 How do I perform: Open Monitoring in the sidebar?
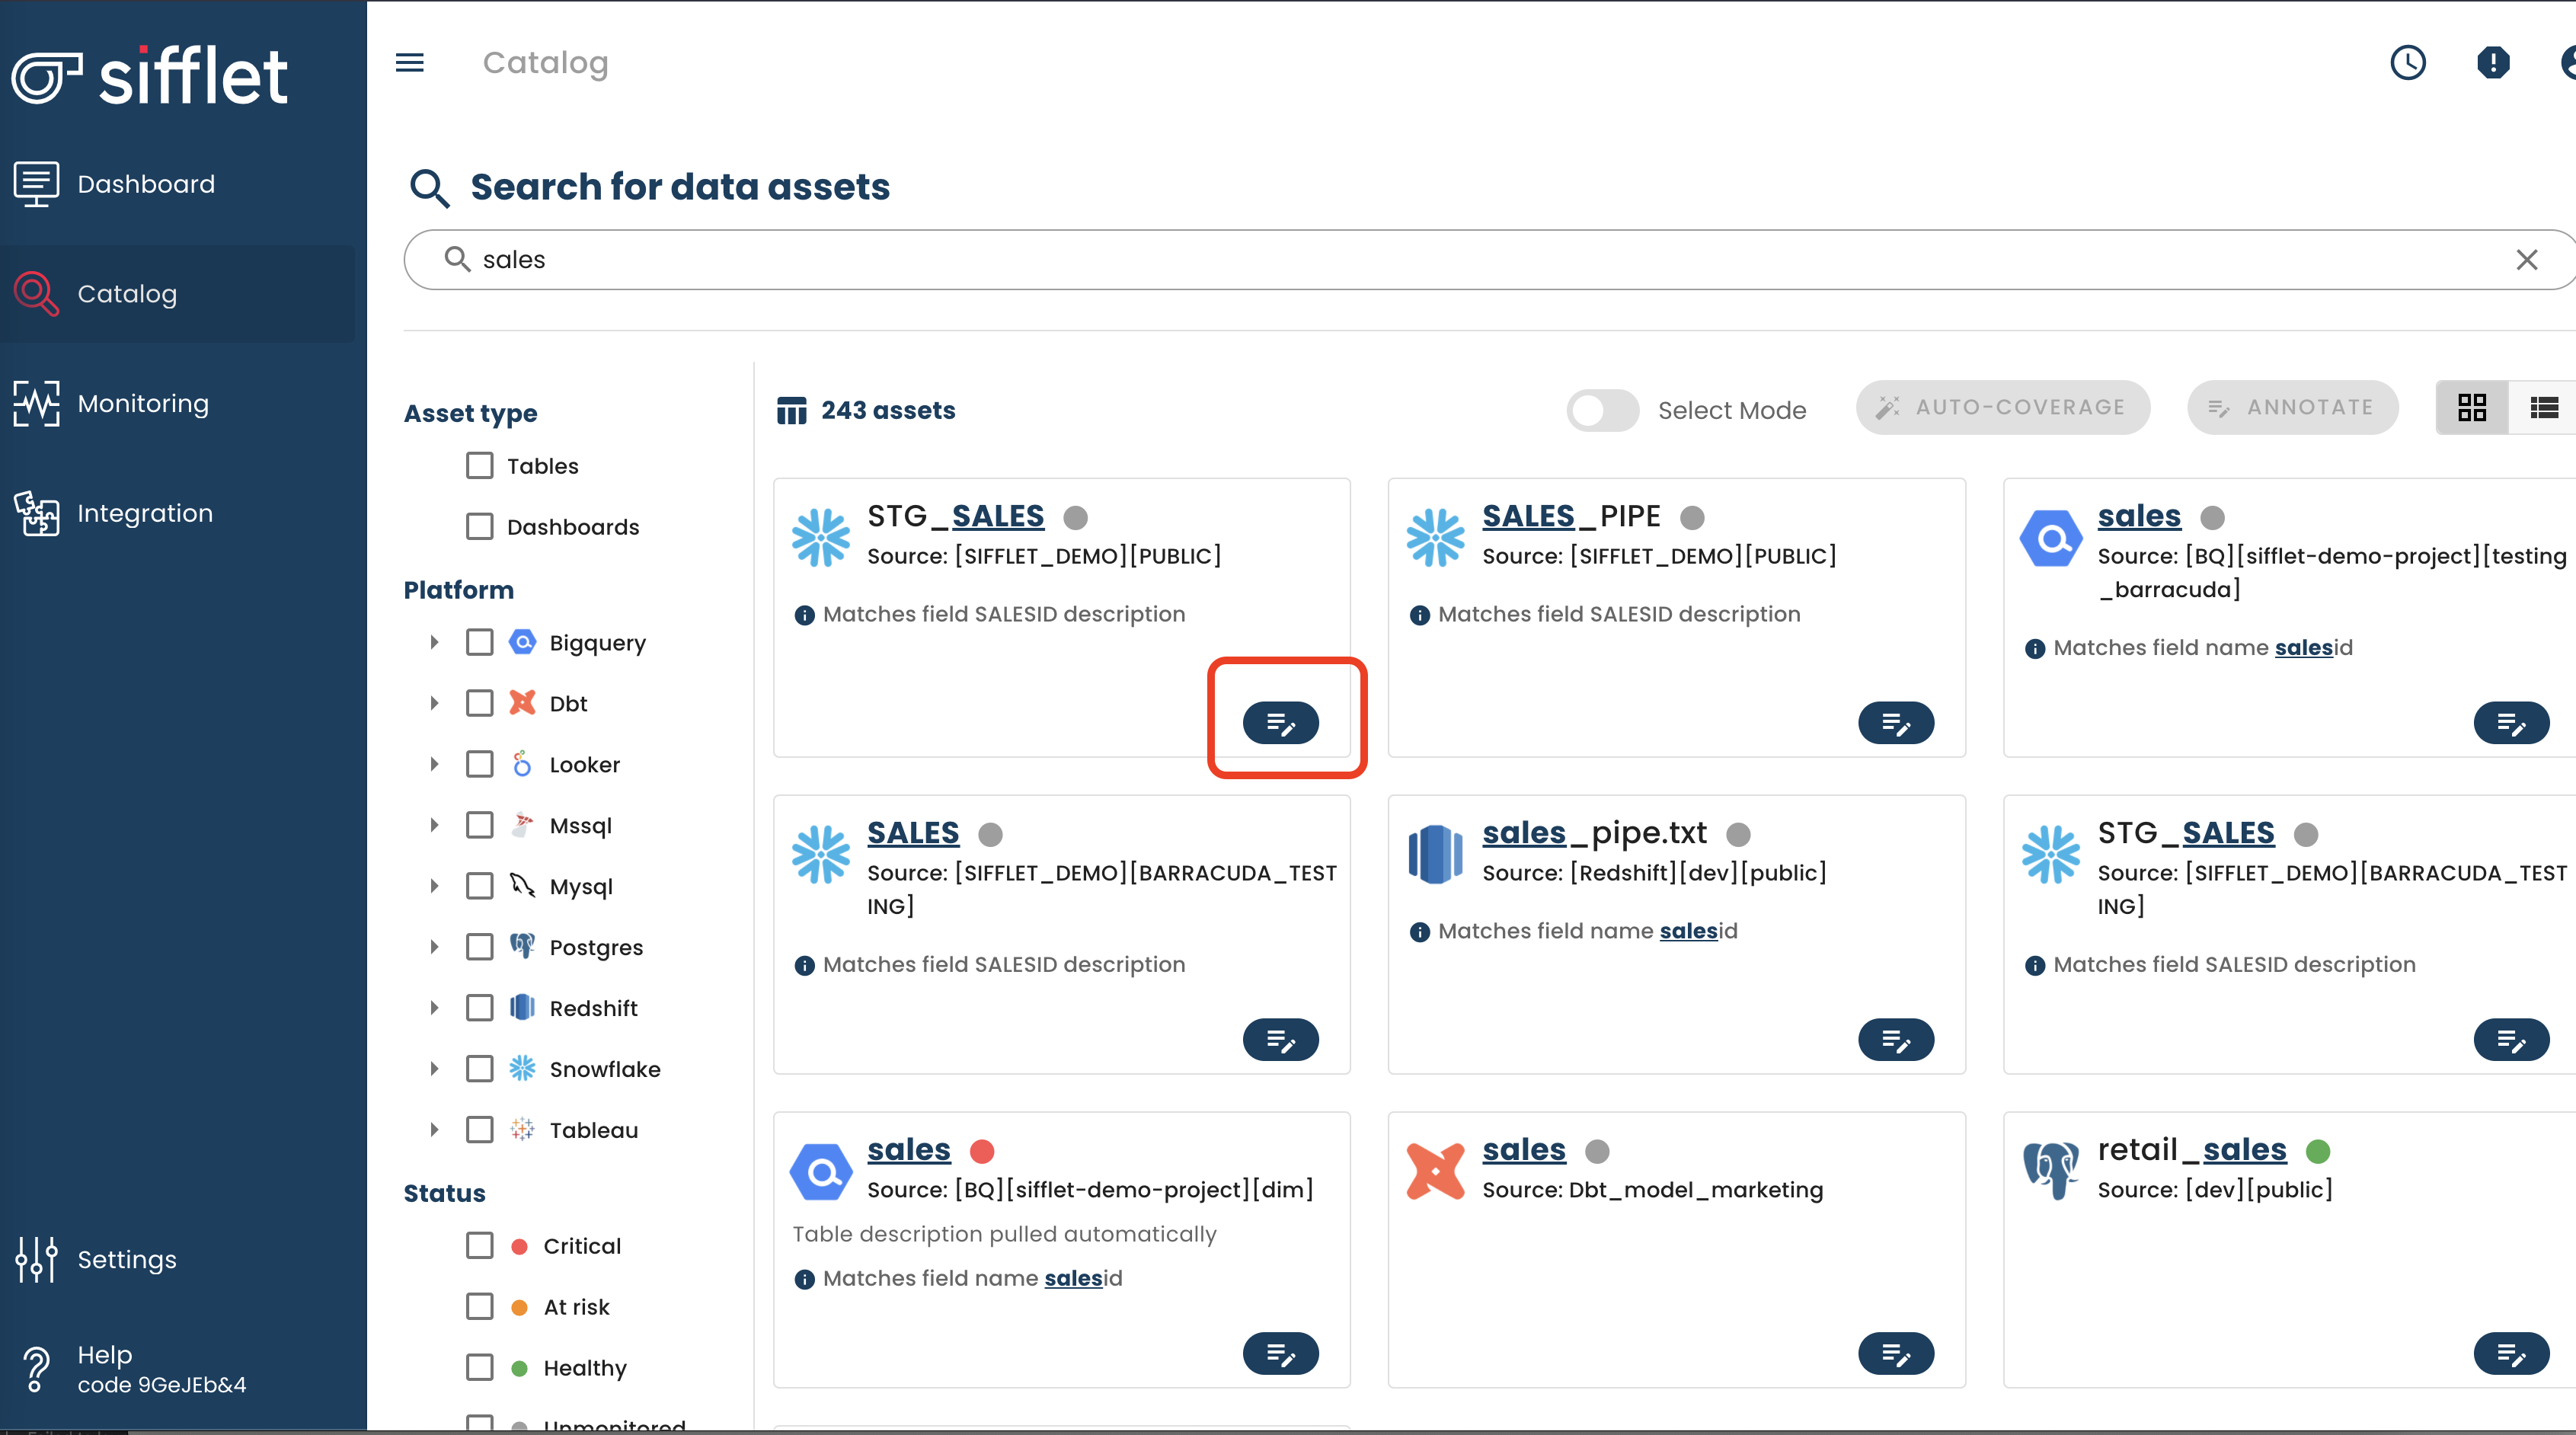pyautogui.click(x=143, y=404)
